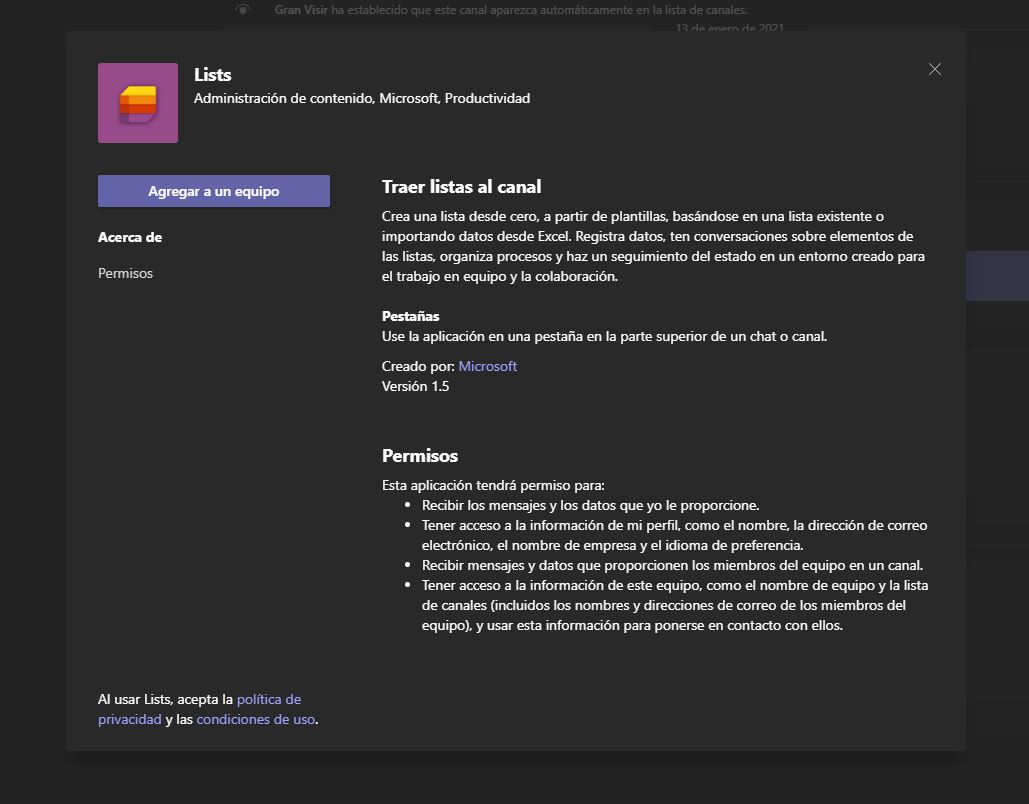Viewport: 1029px width, 804px height.
Task: Select the Acerca de section
Action: click(x=130, y=238)
